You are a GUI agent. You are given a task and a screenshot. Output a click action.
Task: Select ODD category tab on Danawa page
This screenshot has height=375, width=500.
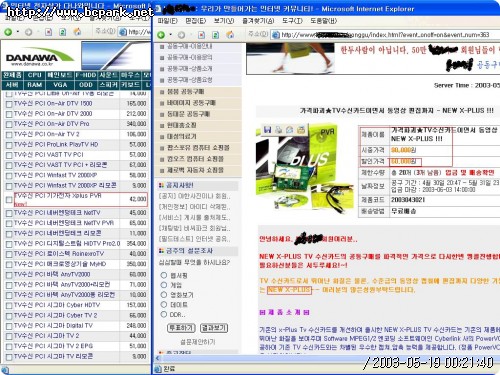coord(86,85)
